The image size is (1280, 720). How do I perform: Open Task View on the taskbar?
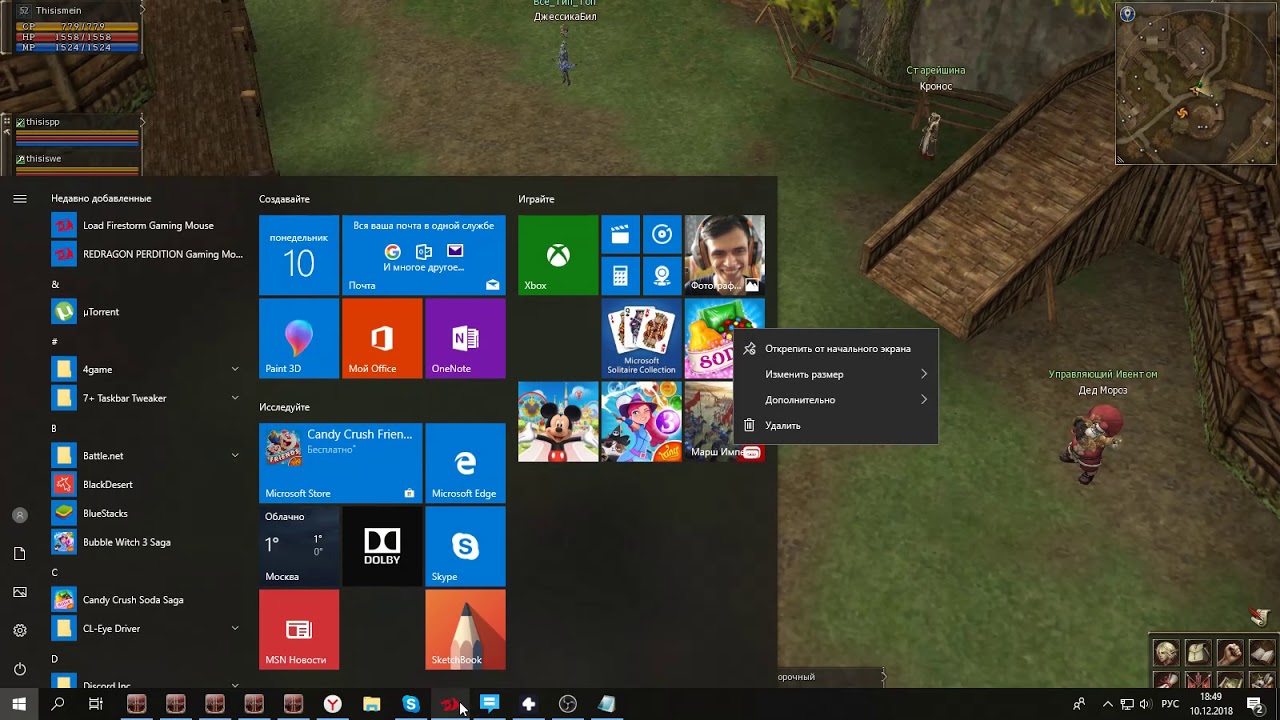(x=96, y=704)
